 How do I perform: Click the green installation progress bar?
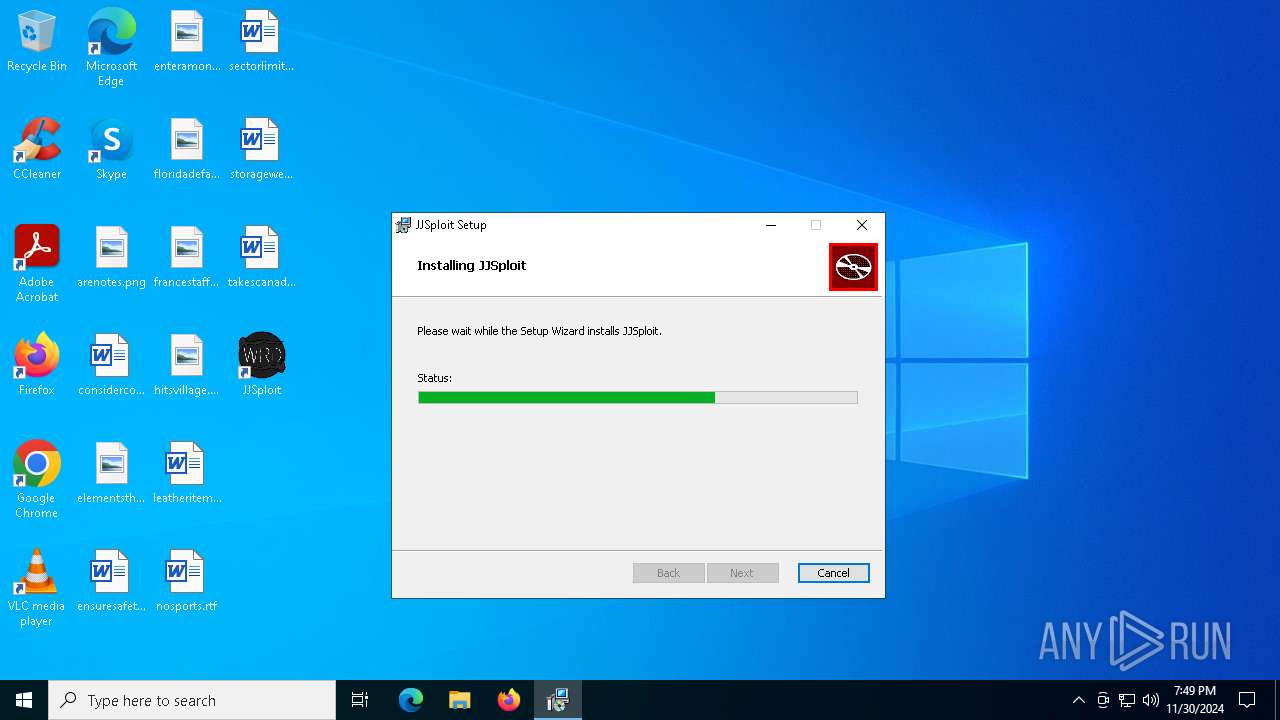(x=638, y=397)
